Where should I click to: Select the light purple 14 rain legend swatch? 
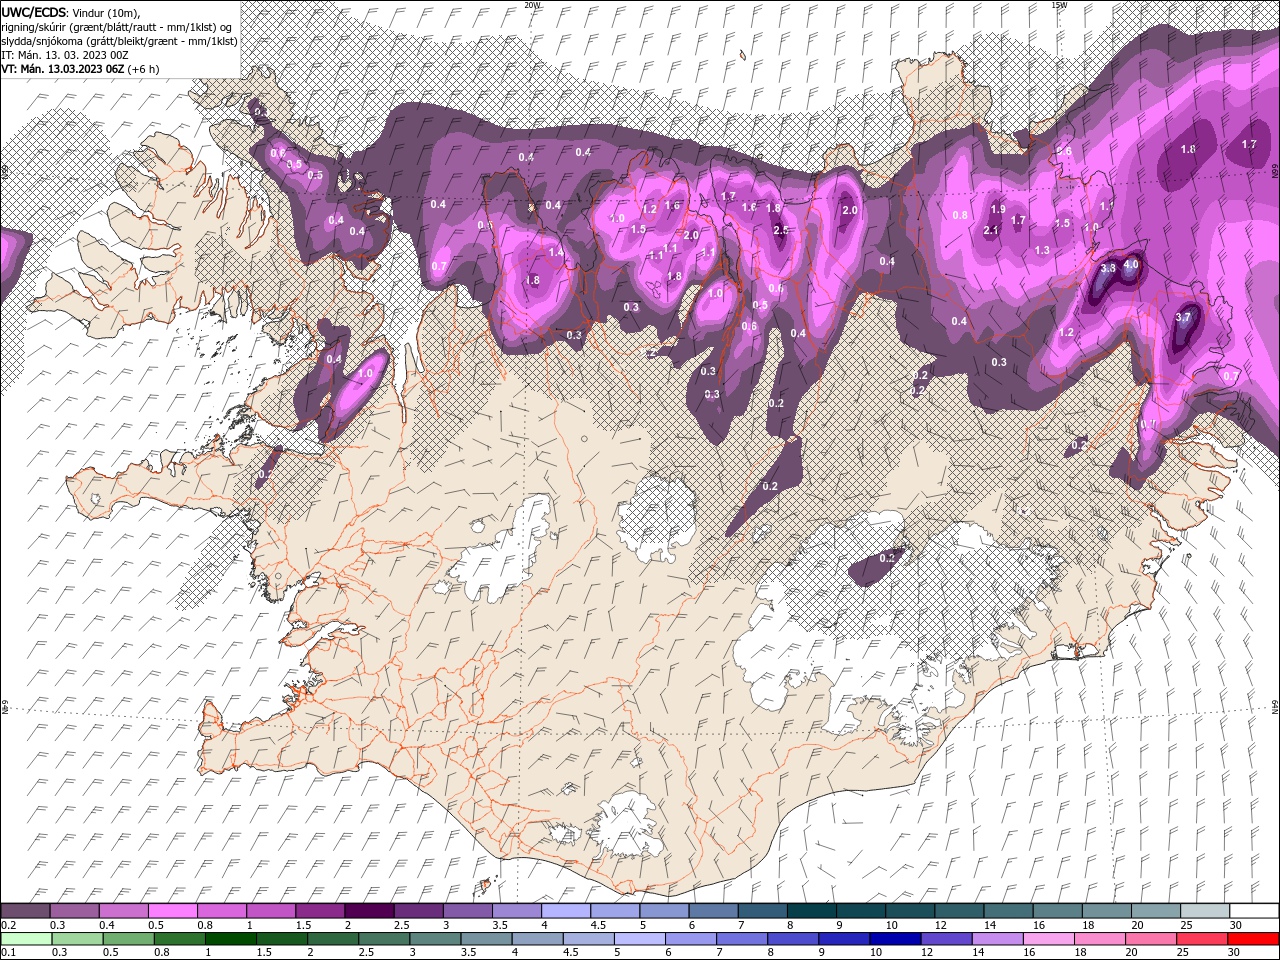point(998,939)
